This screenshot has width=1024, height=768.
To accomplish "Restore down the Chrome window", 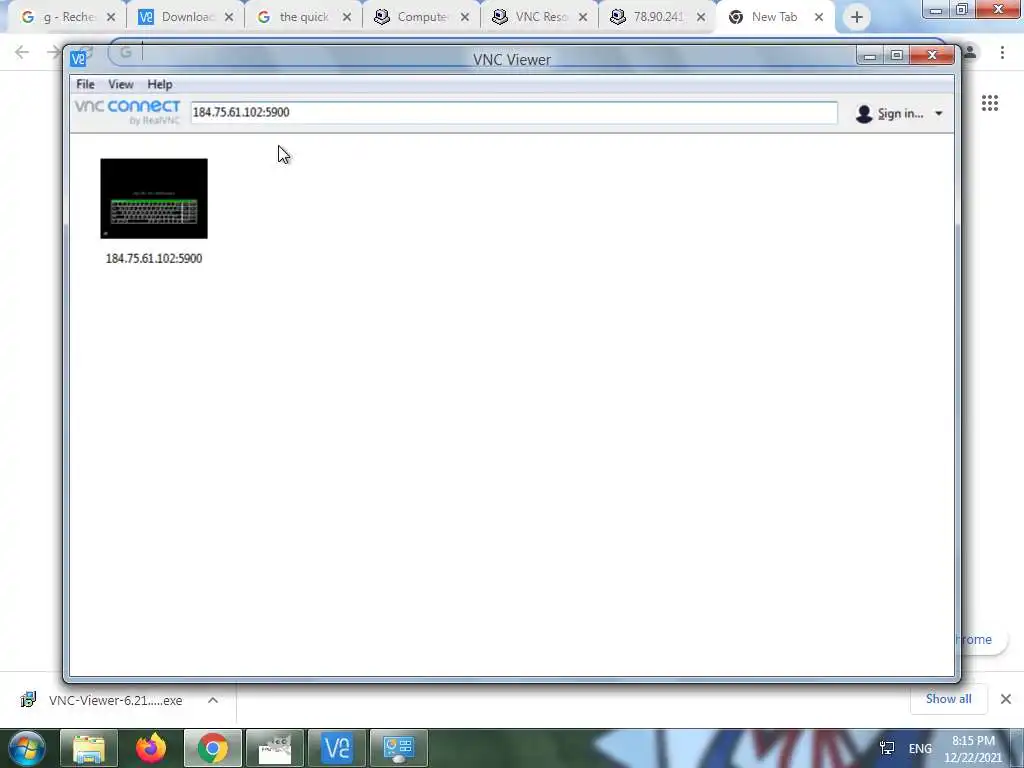I will point(961,9).
